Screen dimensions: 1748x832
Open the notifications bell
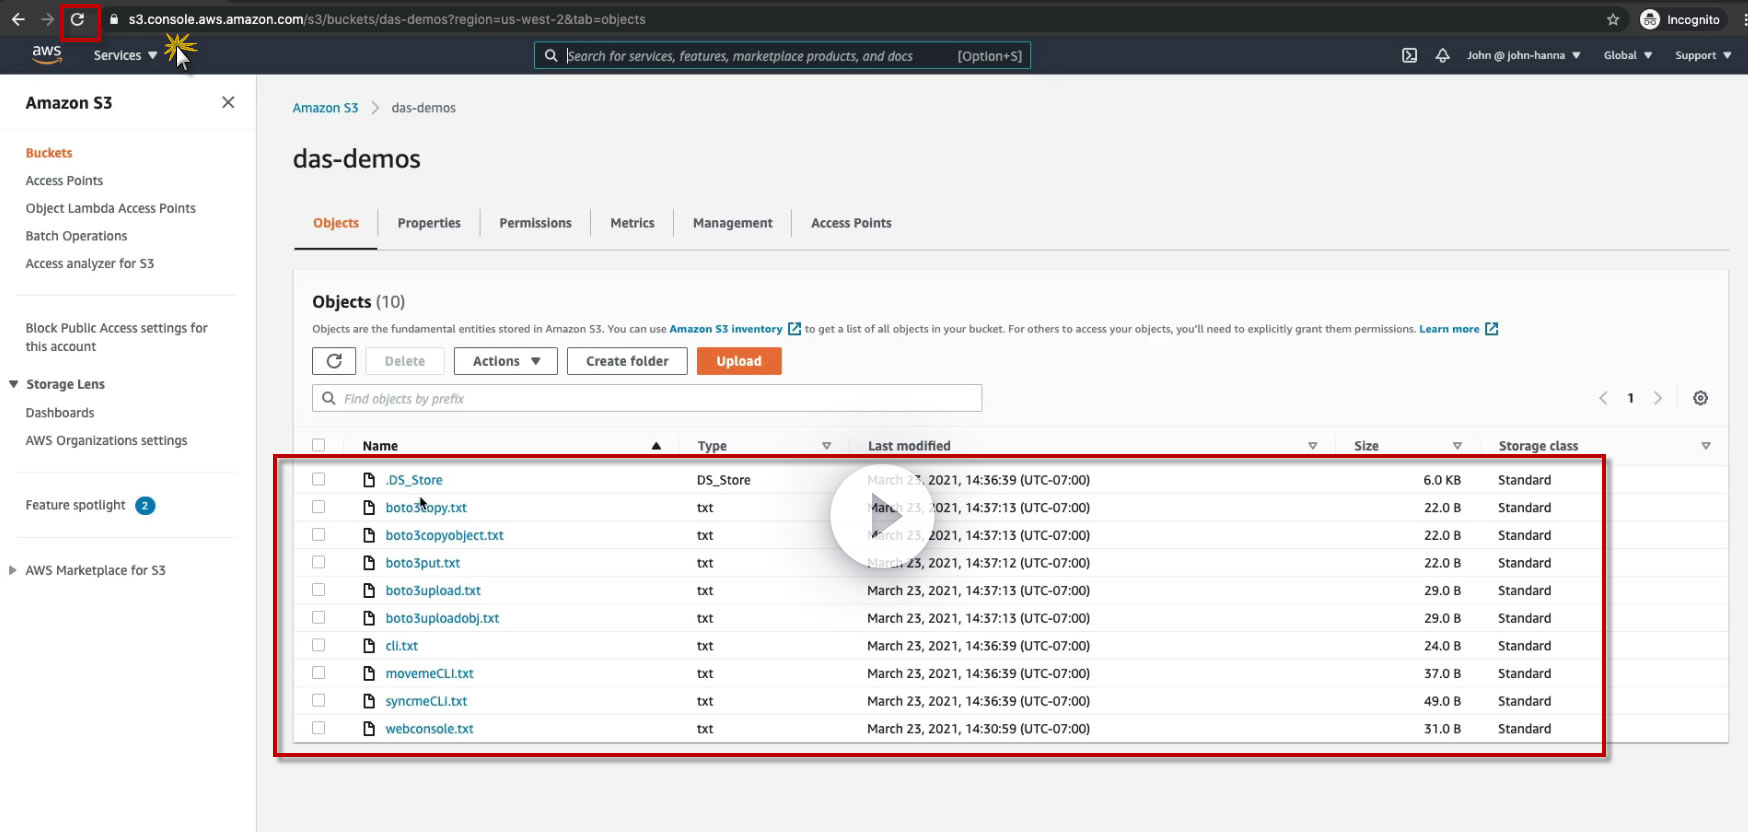1442,56
